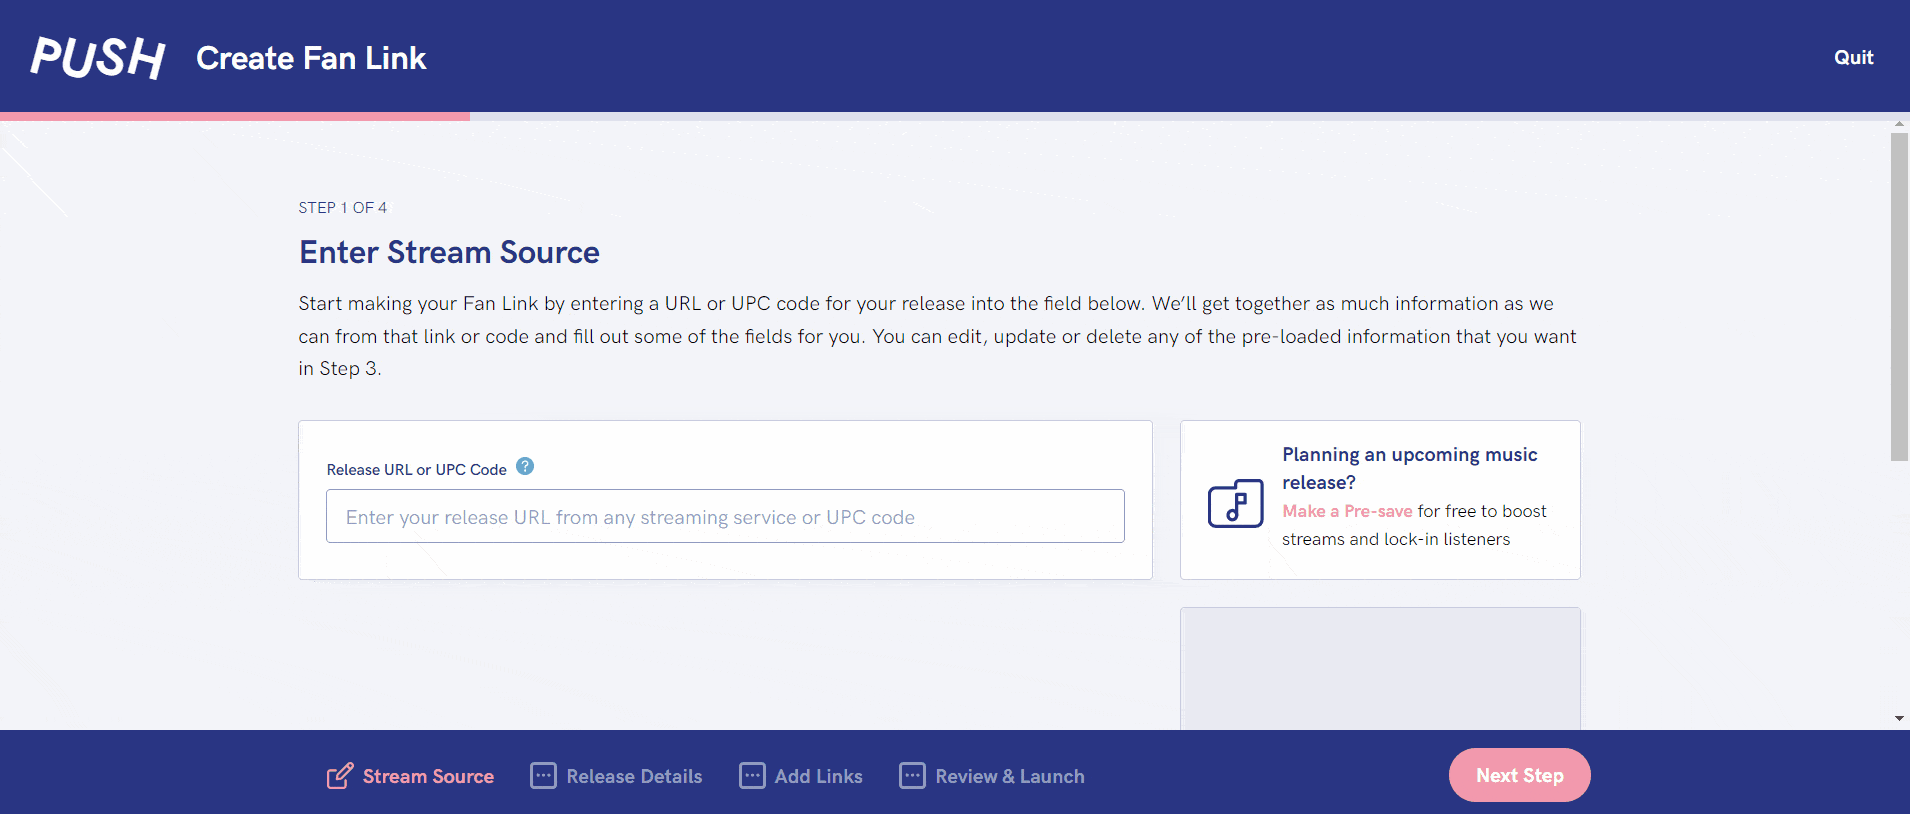Click the Enter Stream Source heading
This screenshot has height=814, width=1910.
(x=449, y=252)
